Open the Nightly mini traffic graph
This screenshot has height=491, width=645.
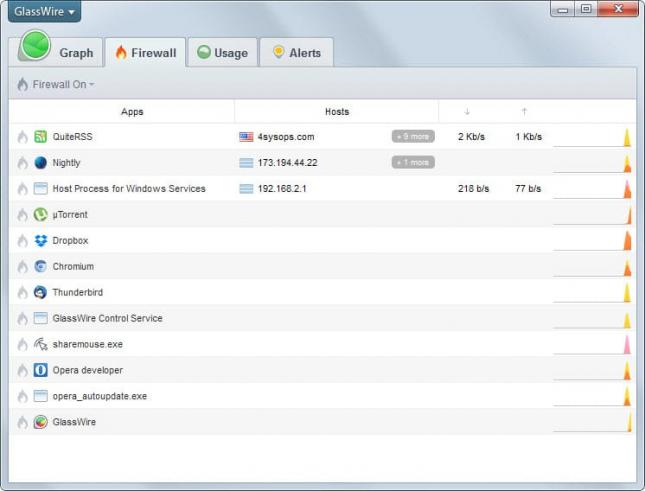click(592, 163)
